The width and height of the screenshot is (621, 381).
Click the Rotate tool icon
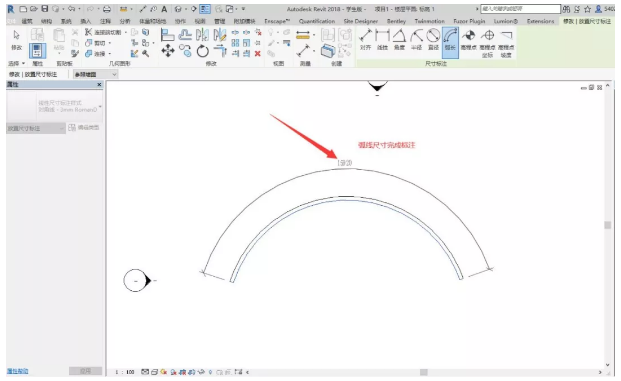202,51
